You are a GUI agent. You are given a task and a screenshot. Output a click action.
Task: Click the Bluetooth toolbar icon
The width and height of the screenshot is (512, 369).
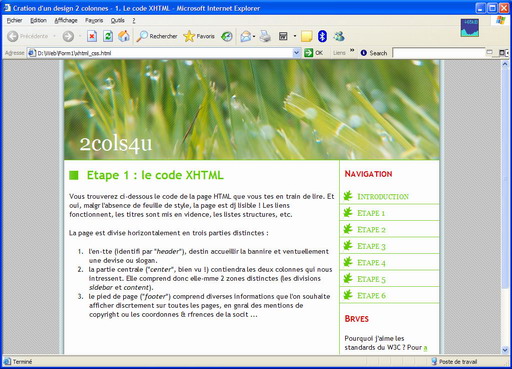pos(322,36)
